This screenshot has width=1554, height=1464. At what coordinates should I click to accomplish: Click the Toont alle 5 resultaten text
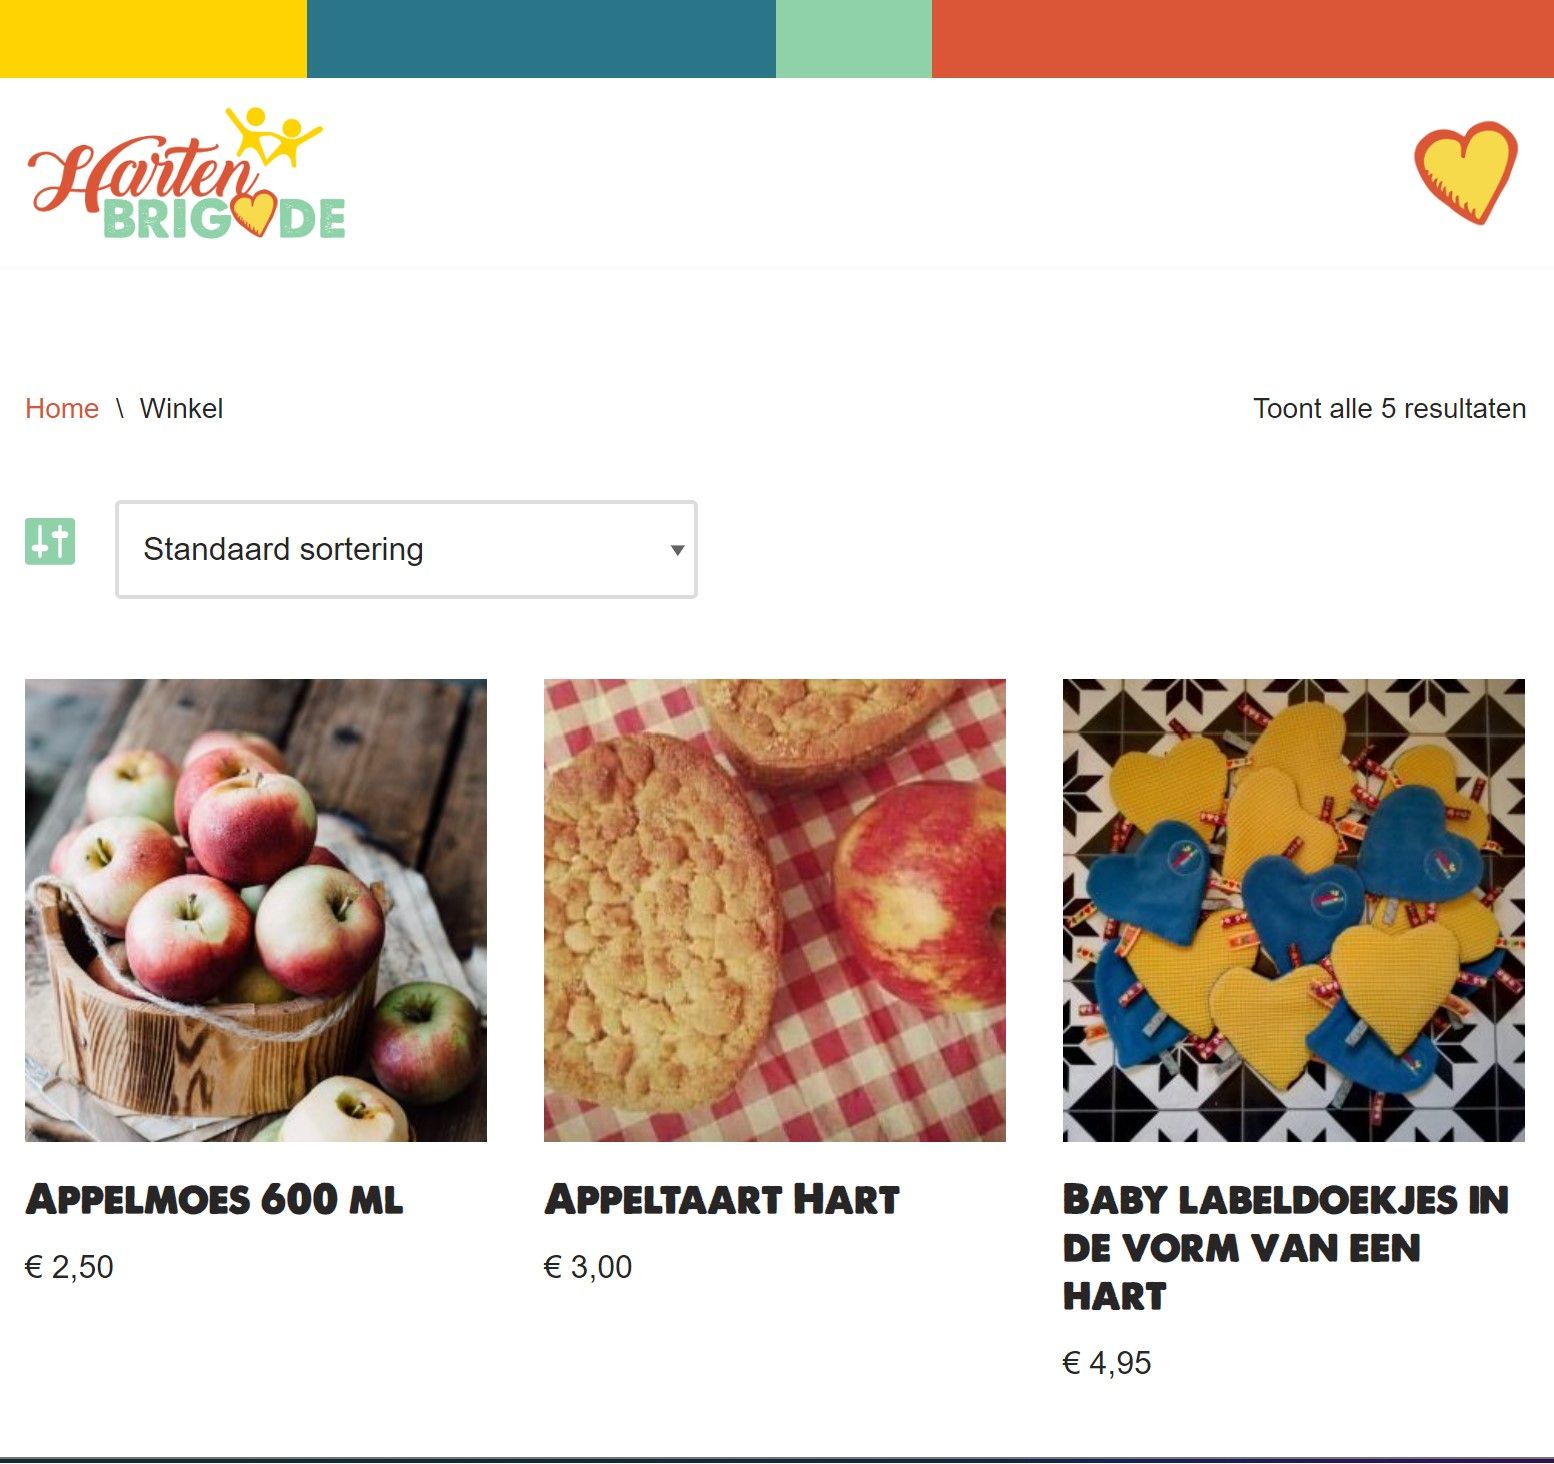tap(1390, 408)
